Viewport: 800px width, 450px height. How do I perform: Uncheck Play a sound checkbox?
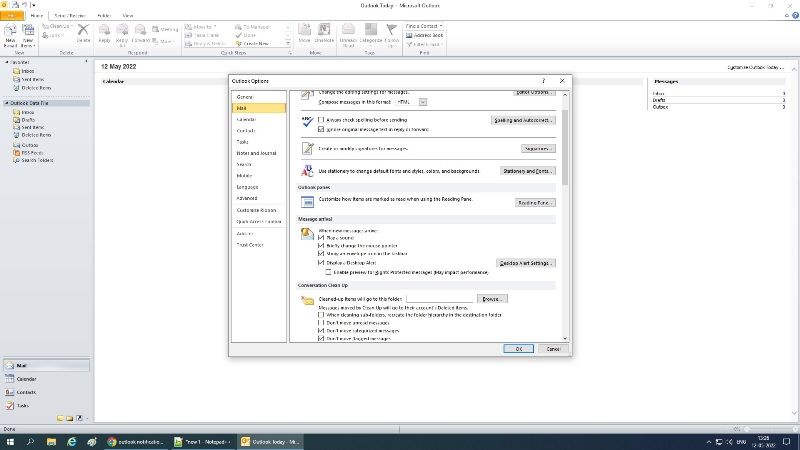321,238
